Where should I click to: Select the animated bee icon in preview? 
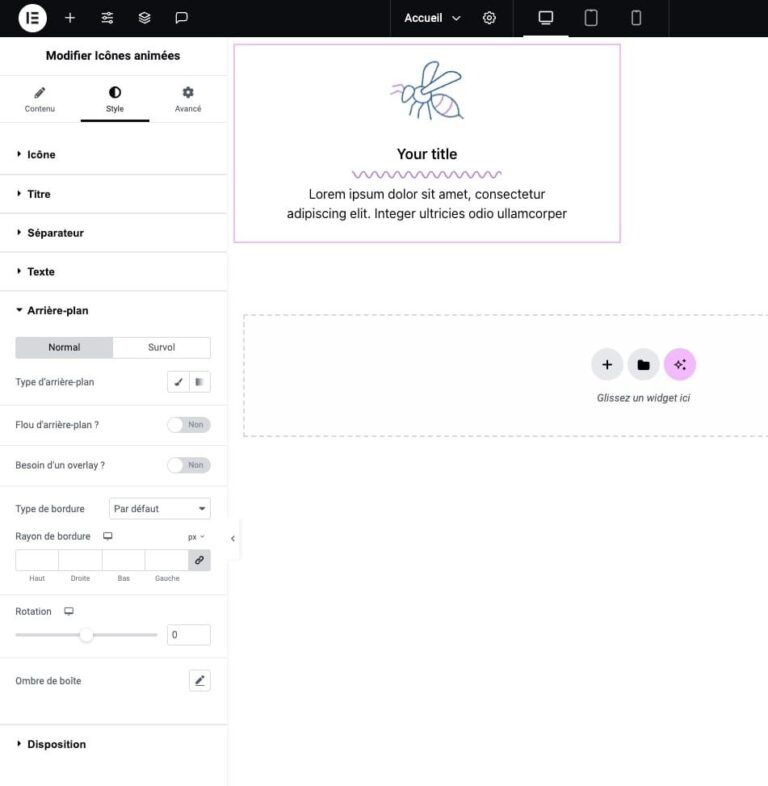427,91
